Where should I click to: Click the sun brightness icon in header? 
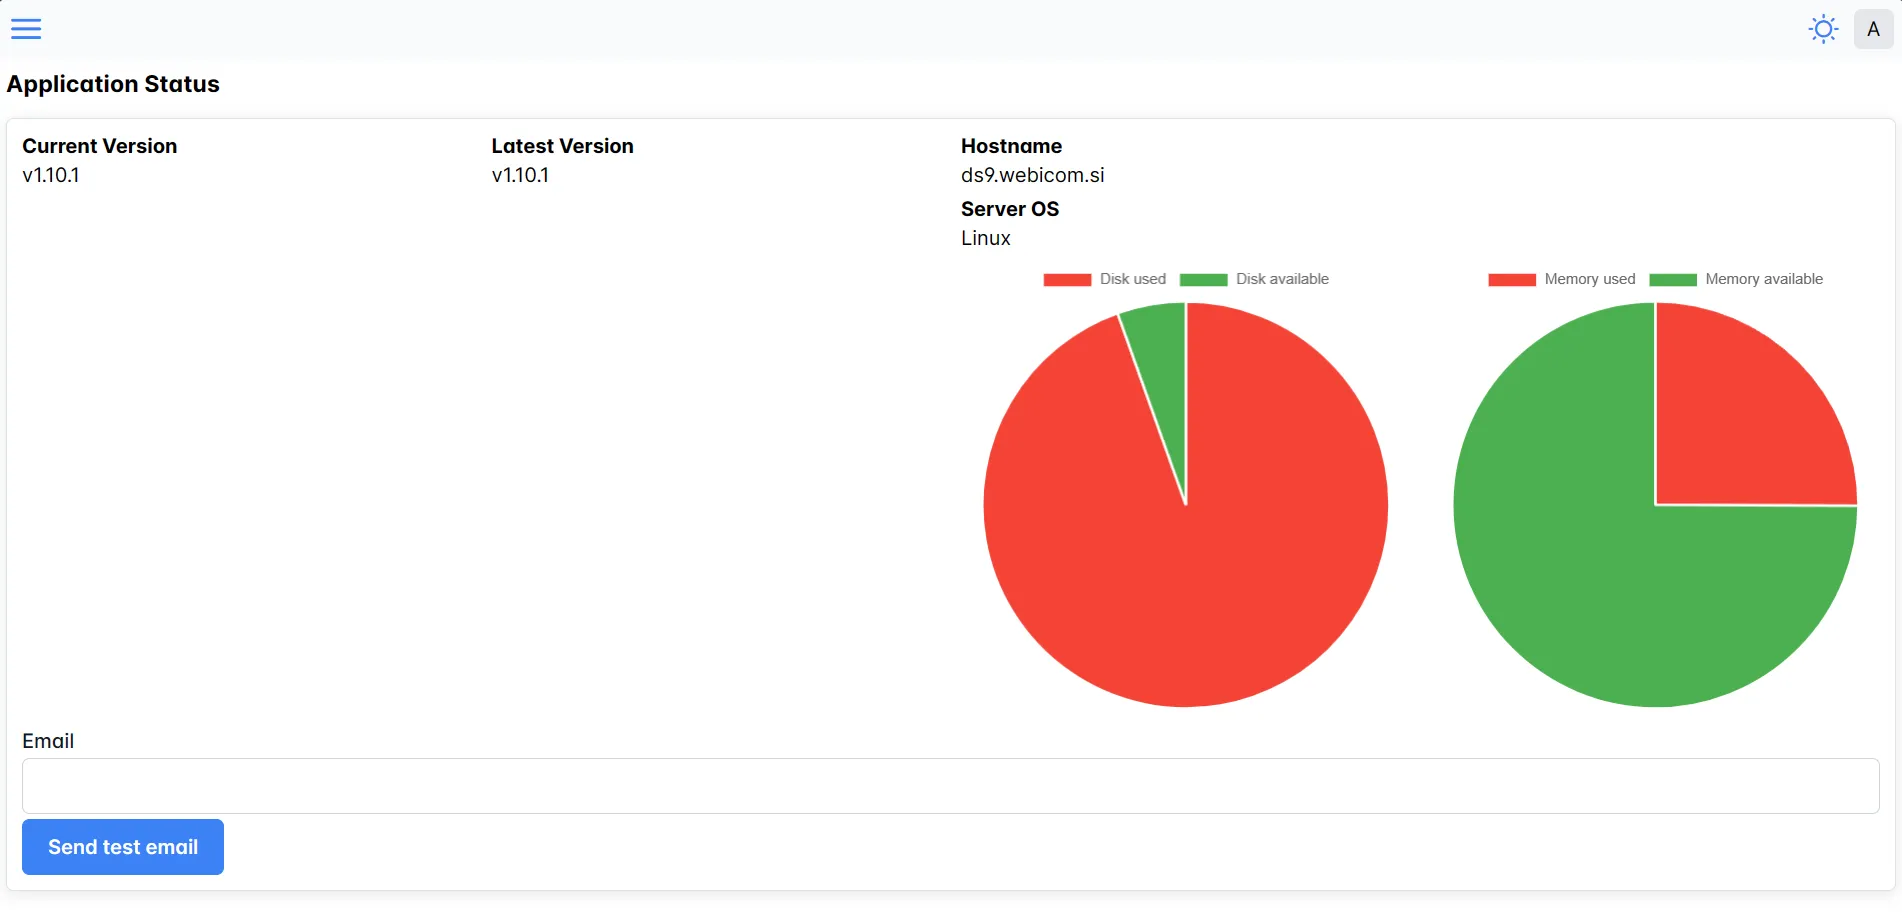pos(1822,28)
